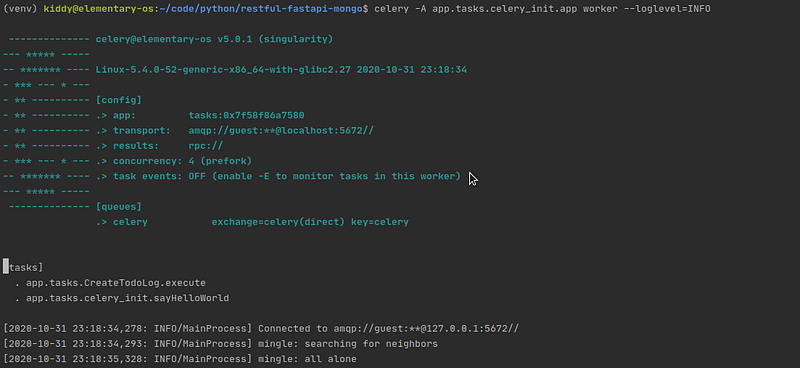This screenshot has width=800, height=368.
Task: Click the Linux-5.4.0-52-generic platform line
Action: click(x=281, y=70)
